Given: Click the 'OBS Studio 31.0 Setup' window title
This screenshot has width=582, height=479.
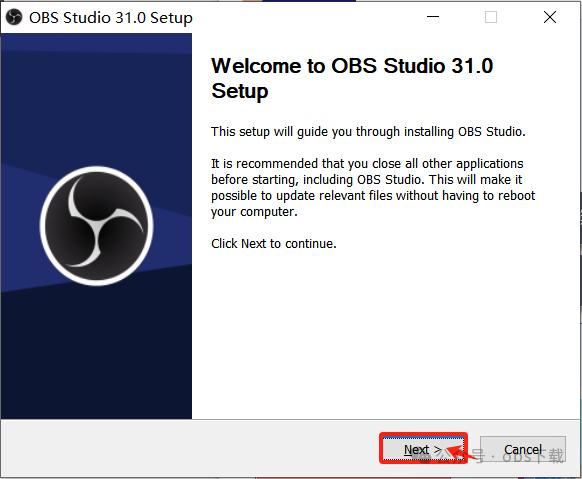Looking at the screenshot, I should [111, 17].
